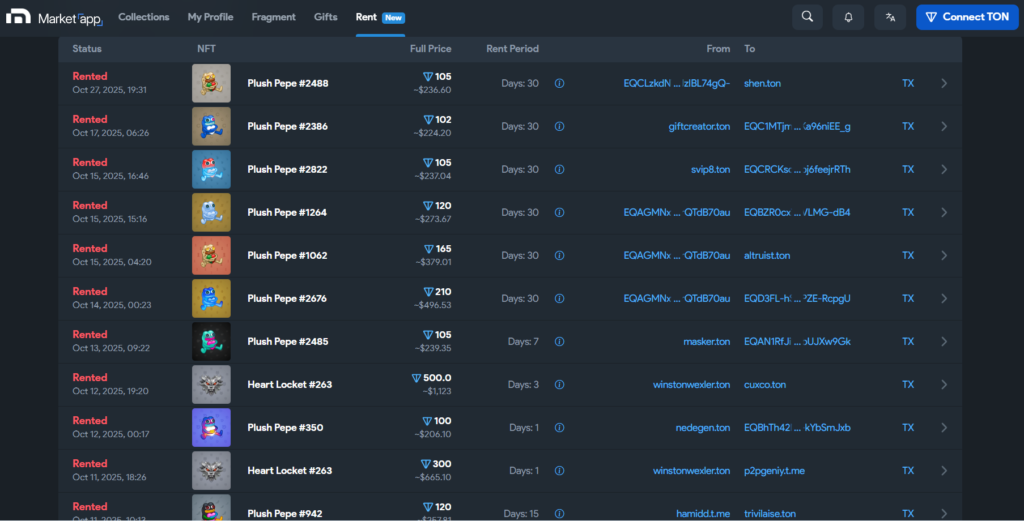The width and height of the screenshot is (1024, 521).
Task: Click info icon for Heart Locket #263 500 TON row
Action: 559,385
